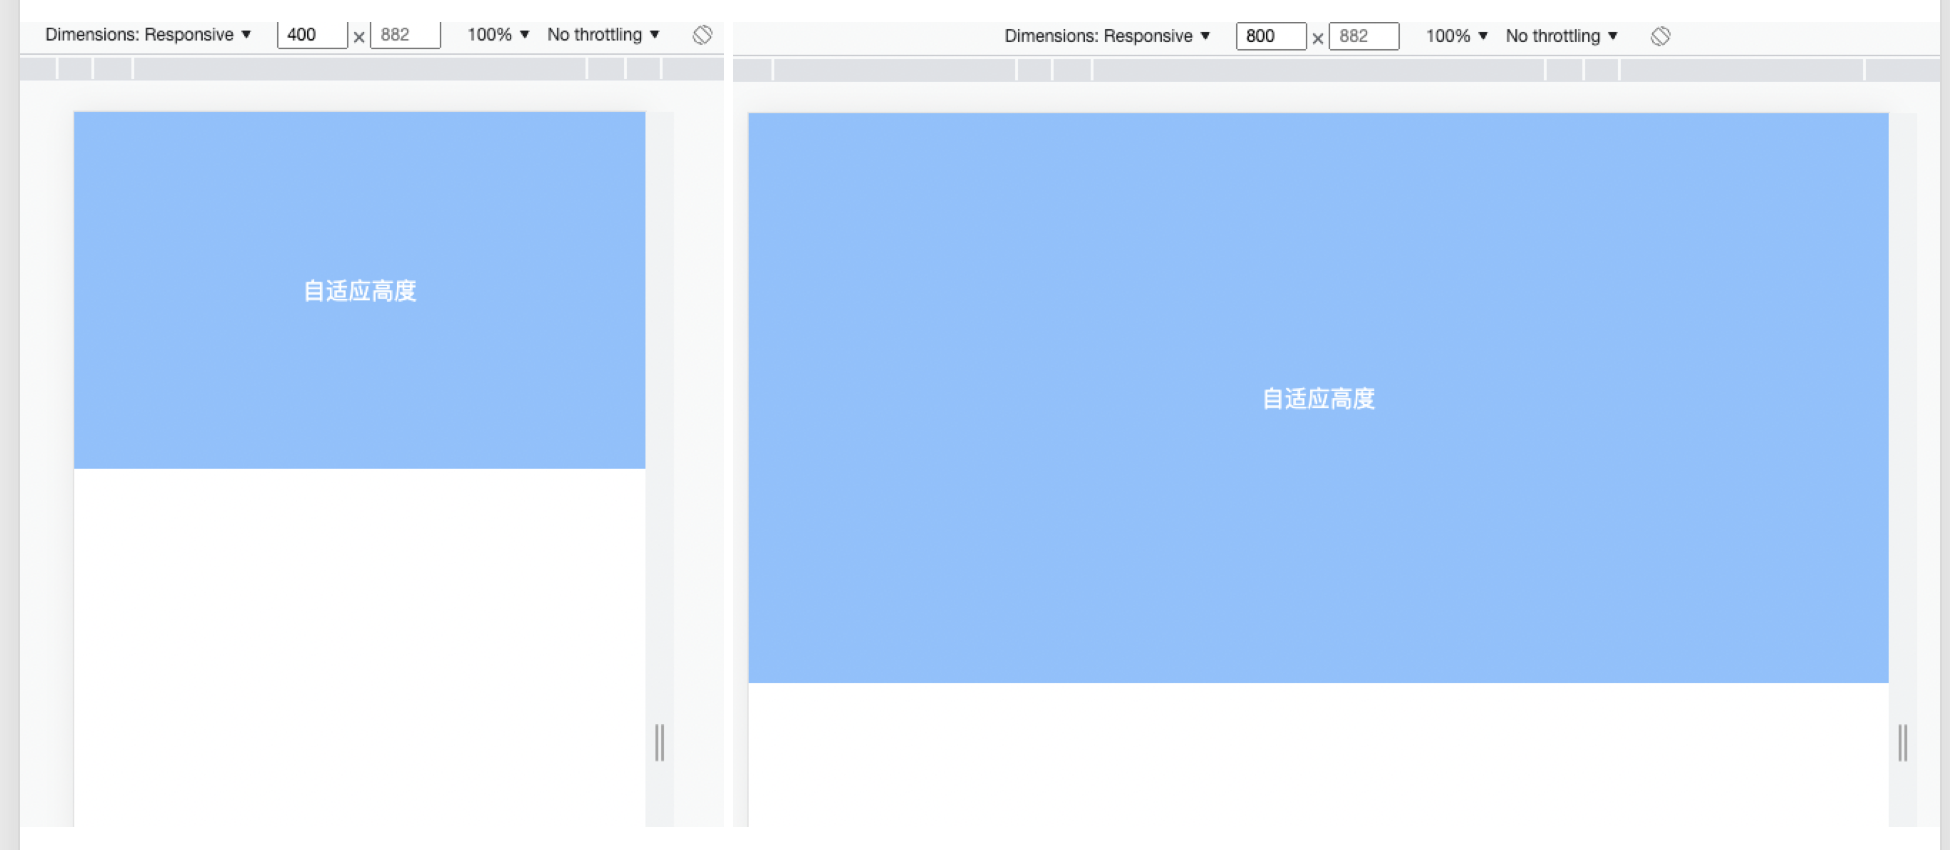
Task: Click the rotate icon in right toolbar
Action: 1661,36
